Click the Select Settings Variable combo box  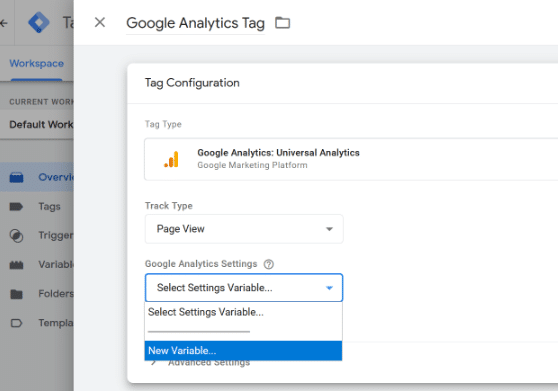point(244,287)
